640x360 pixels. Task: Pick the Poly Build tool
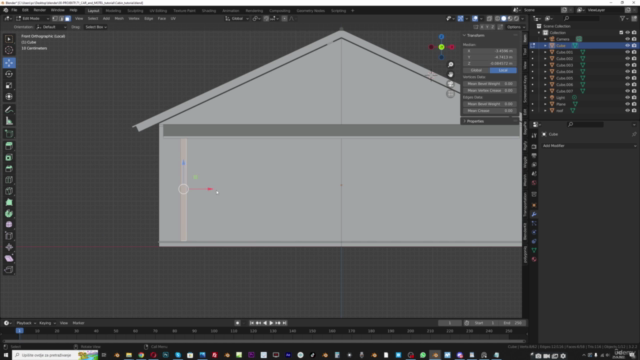pos(9,202)
